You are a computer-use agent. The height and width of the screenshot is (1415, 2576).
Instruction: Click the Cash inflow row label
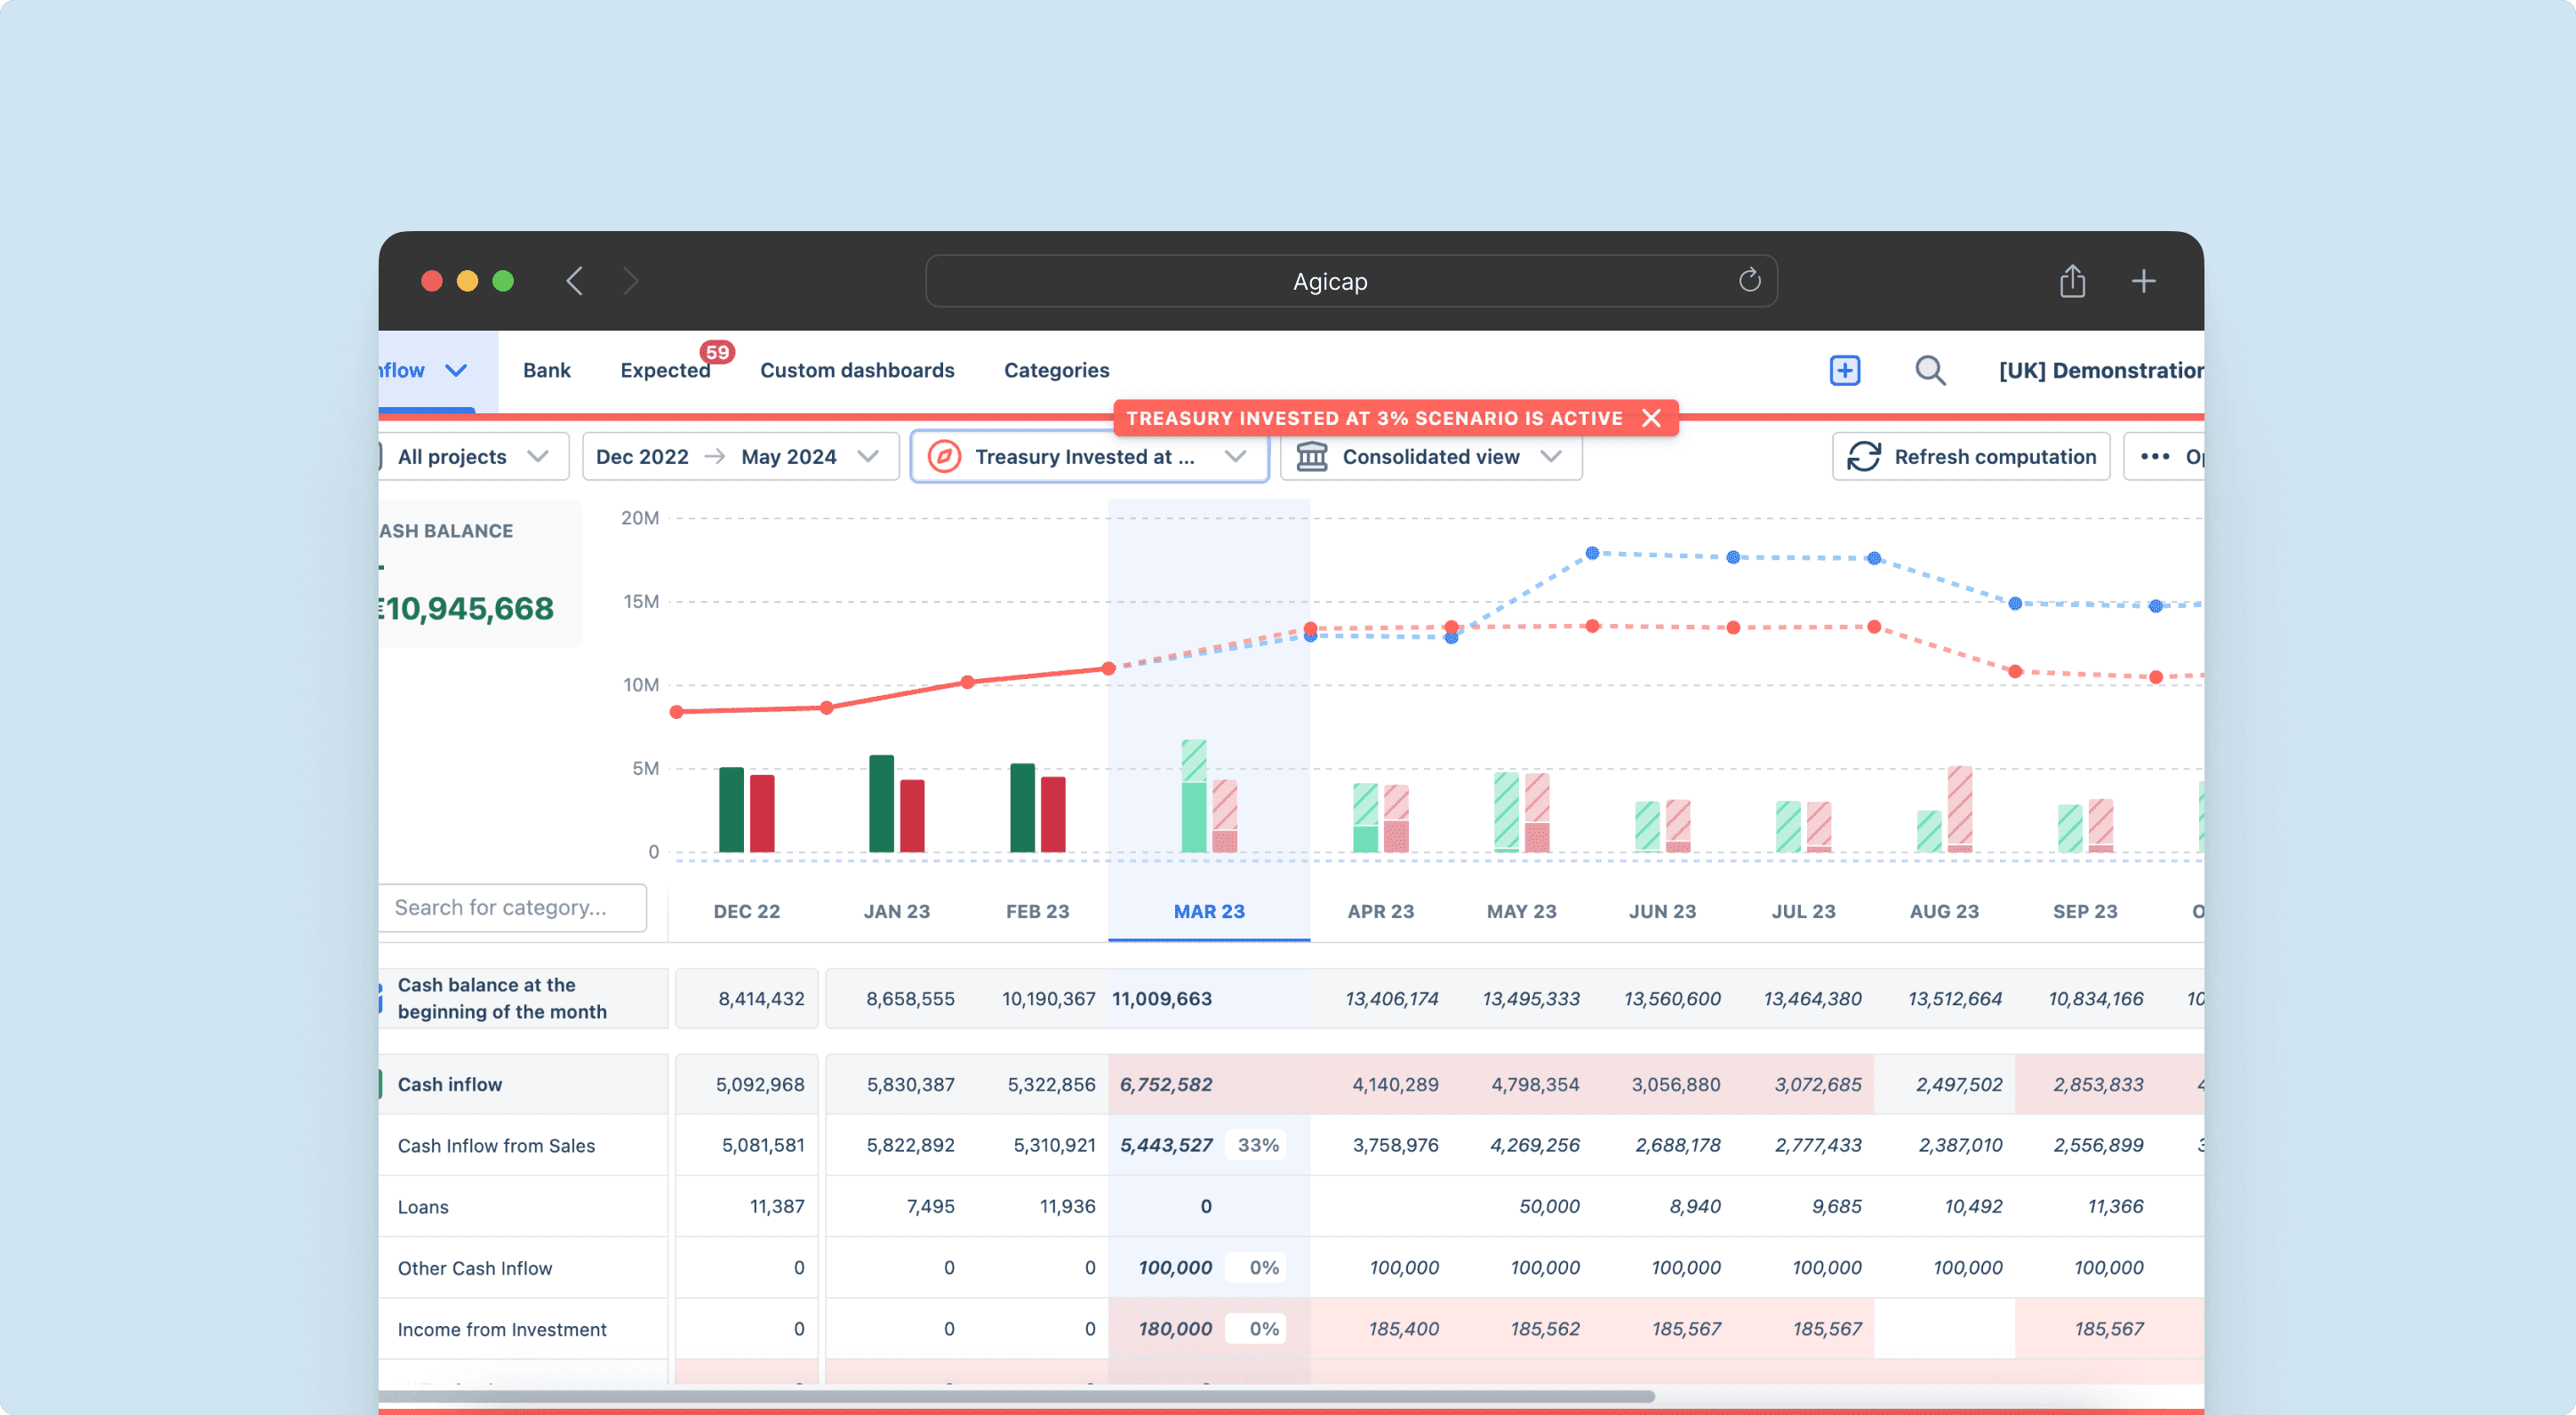coord(450,1084)
